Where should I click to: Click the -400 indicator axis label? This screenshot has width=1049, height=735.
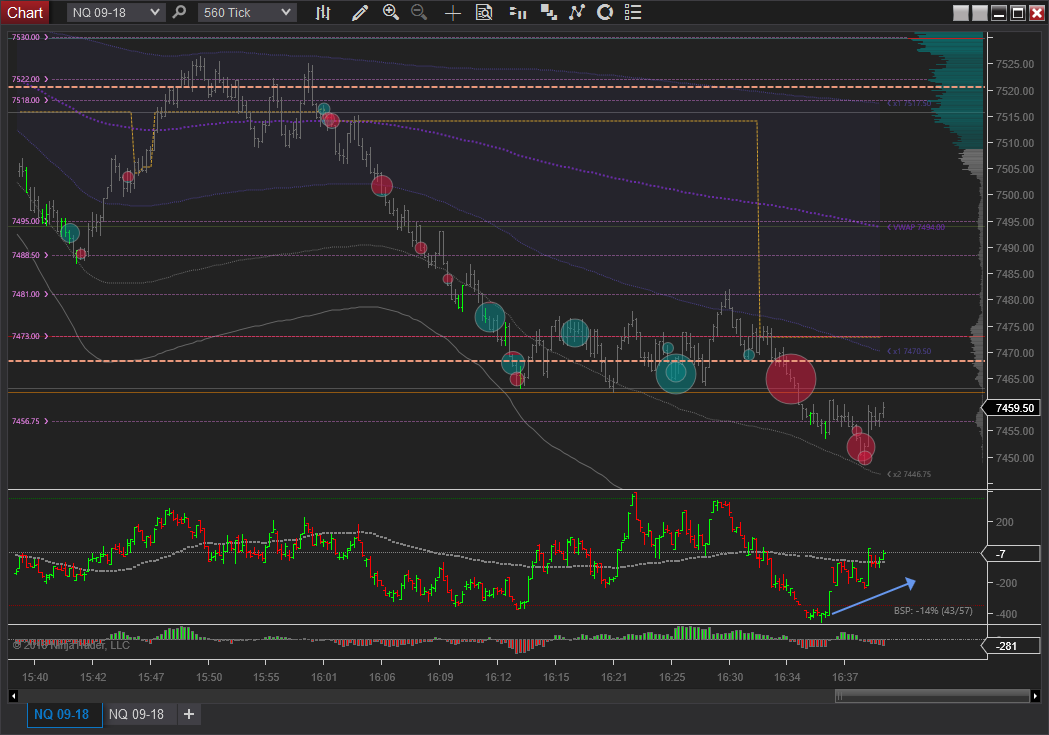(1006, 614)
